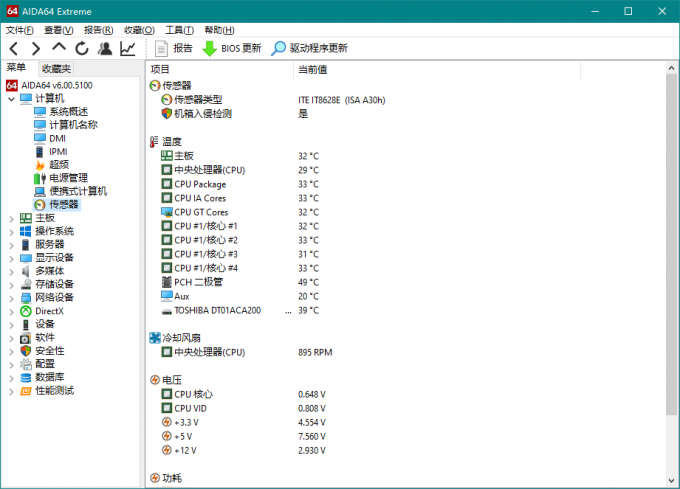Go back with the left arrow toolbar icon
The width and height of the screenshot is (680, 489).
coord(13,49)
